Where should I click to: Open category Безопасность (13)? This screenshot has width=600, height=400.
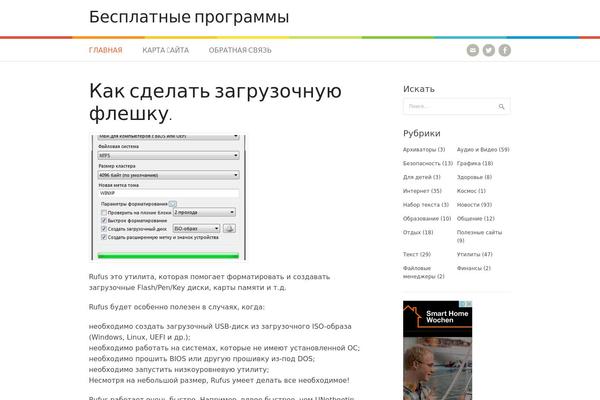tap(428, 163)
